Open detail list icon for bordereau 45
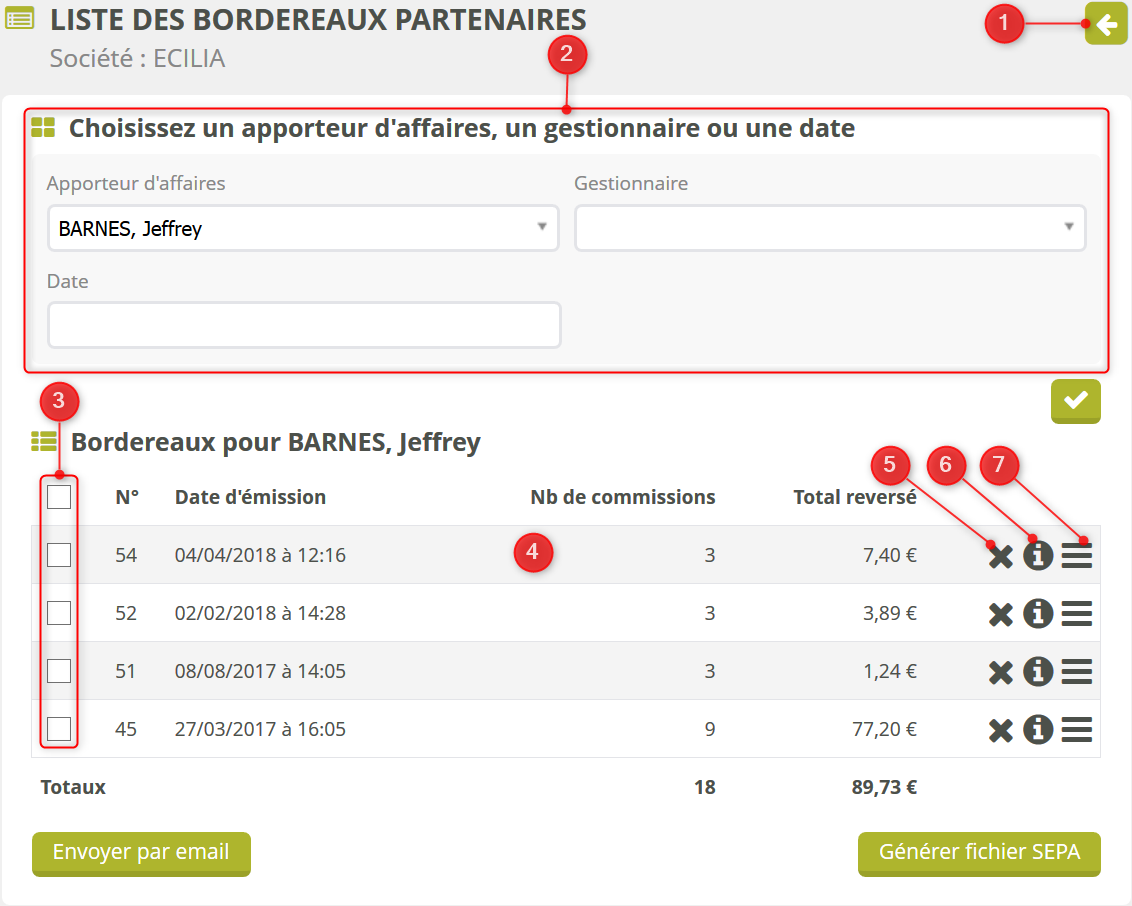The image size is (1132, 906). [1076, 730]
